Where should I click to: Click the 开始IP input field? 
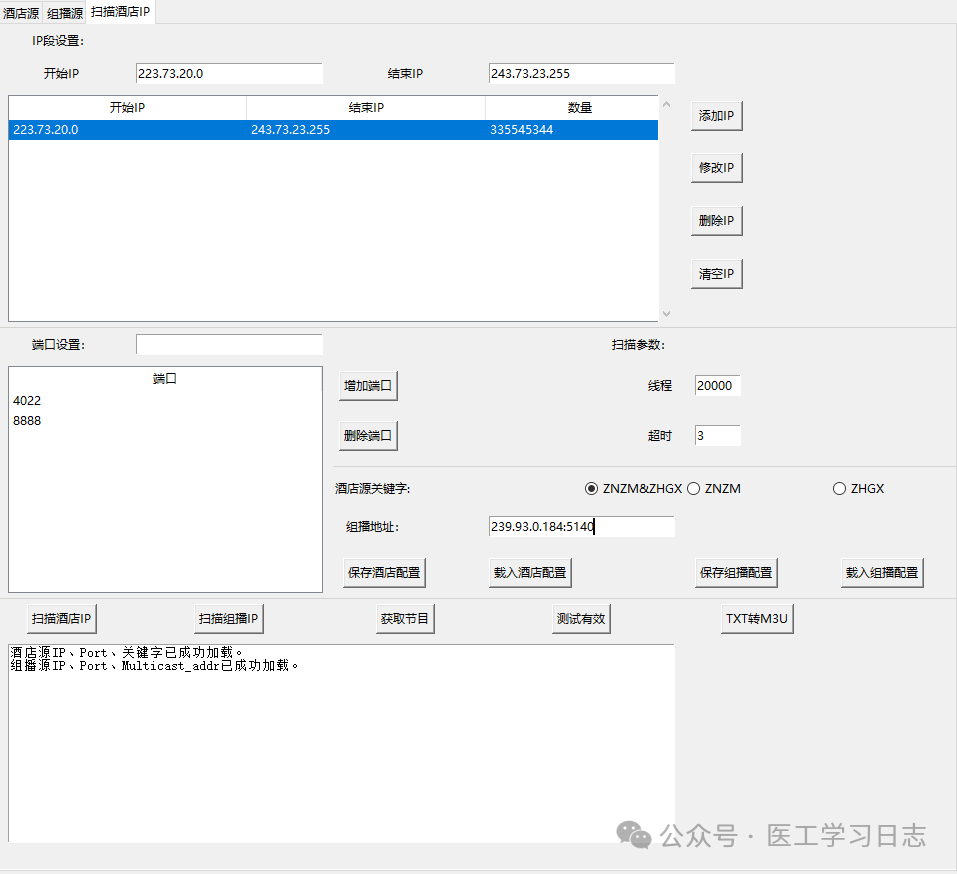coord(229,73)
